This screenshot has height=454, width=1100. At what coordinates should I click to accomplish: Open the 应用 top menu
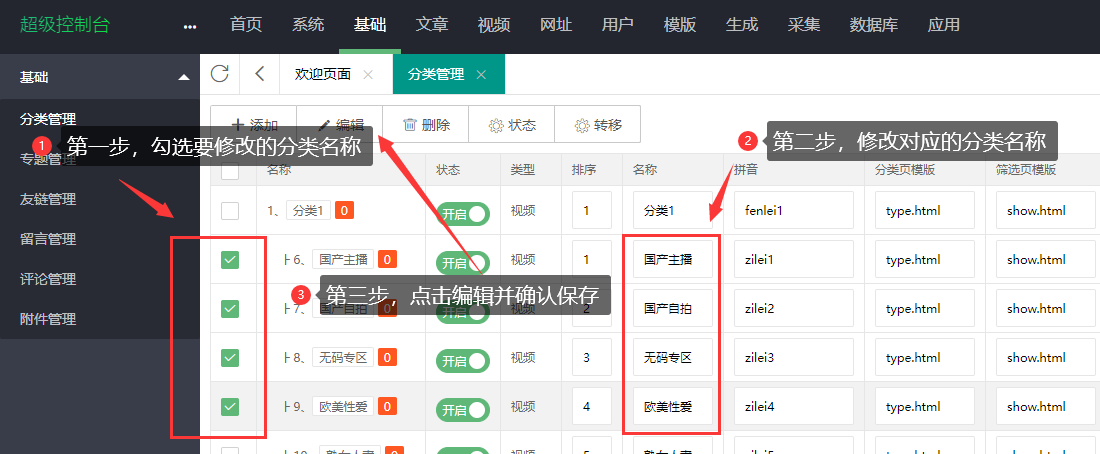click(x=944, y=25)
